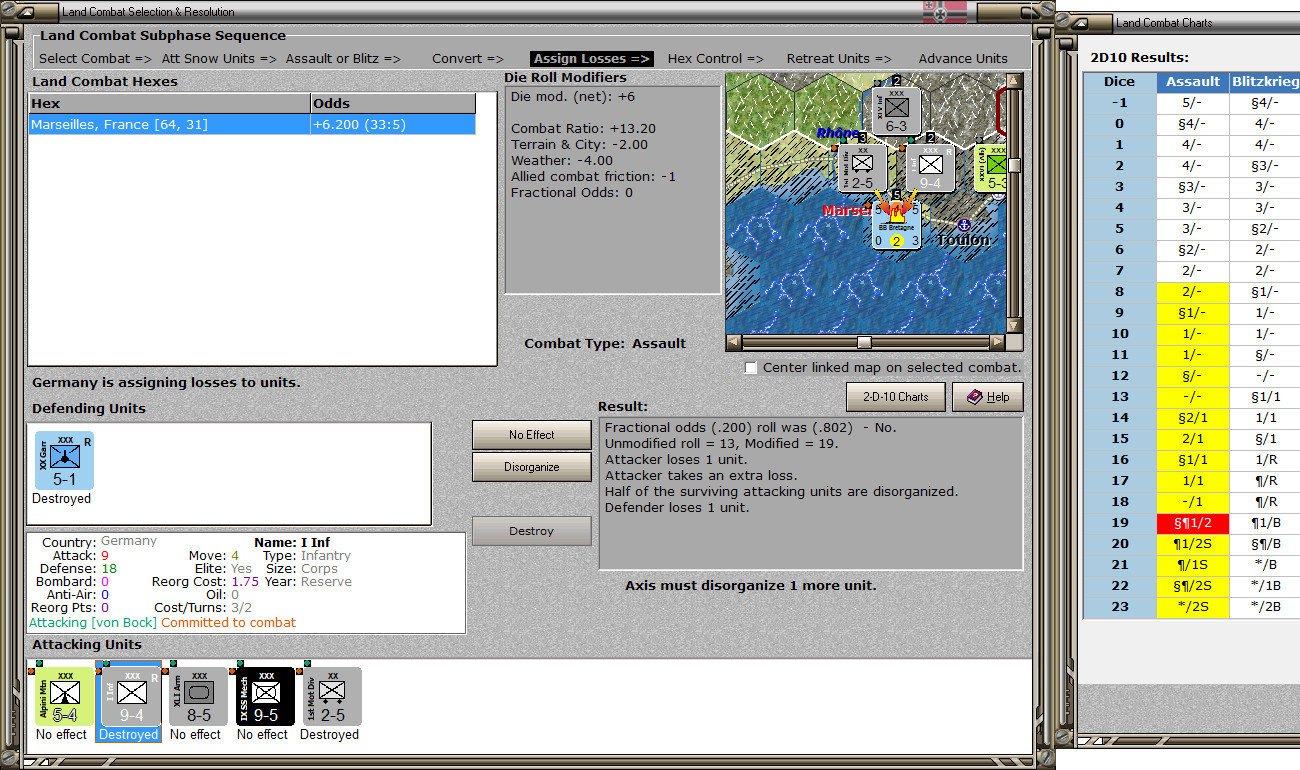The width and height of the screenshot is (1300, 770).
Task: Click the 1st Mot Div 2-5 counter on the map
Action: (862, 168)
